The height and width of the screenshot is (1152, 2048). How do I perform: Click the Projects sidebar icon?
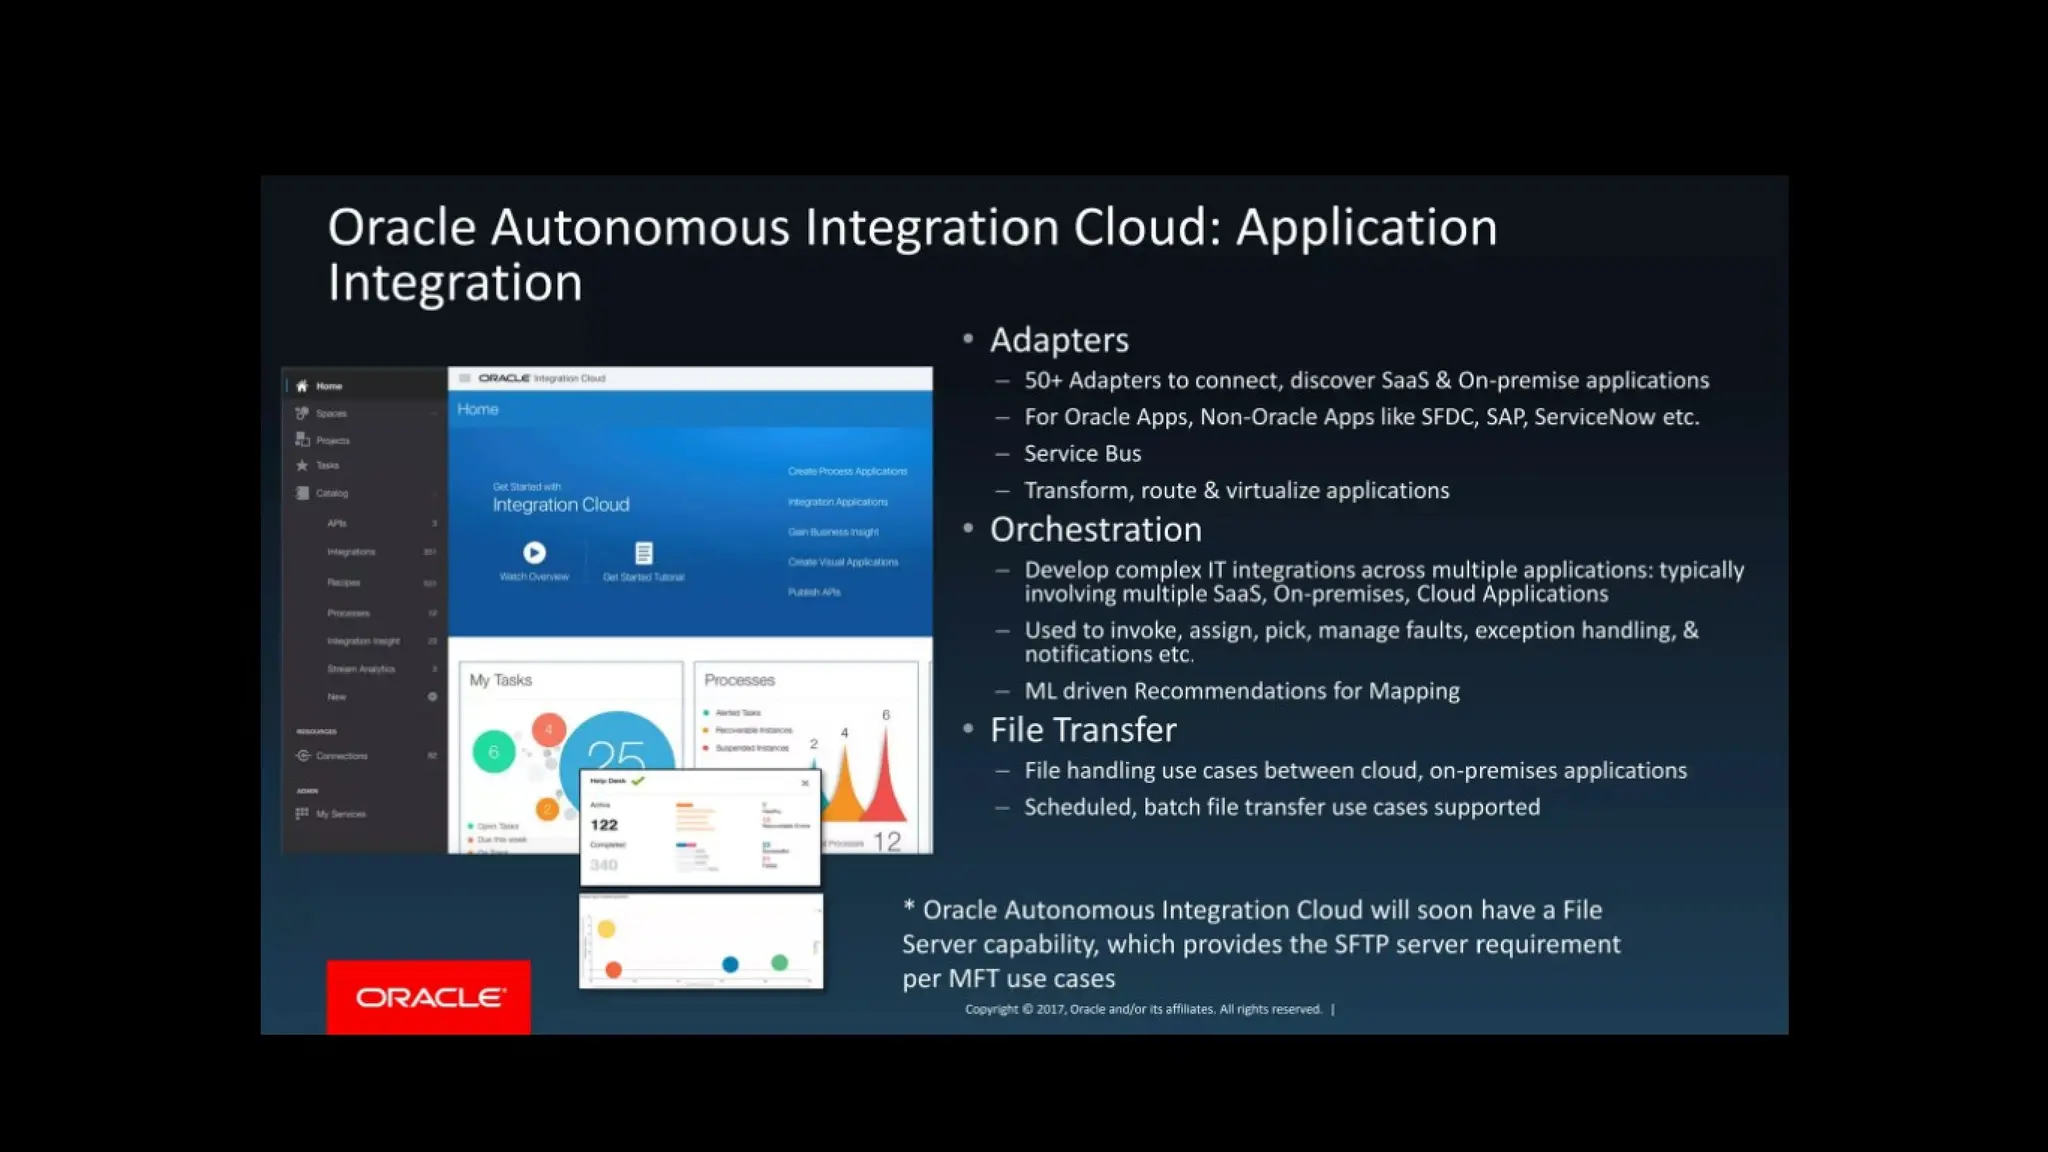click(x=302, y=440)
